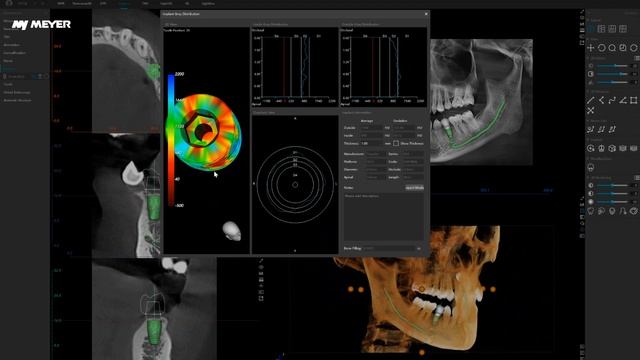Select Annotation in the left sidebar
This screenshot has width=640, height=360.
[x=12, y=45]
